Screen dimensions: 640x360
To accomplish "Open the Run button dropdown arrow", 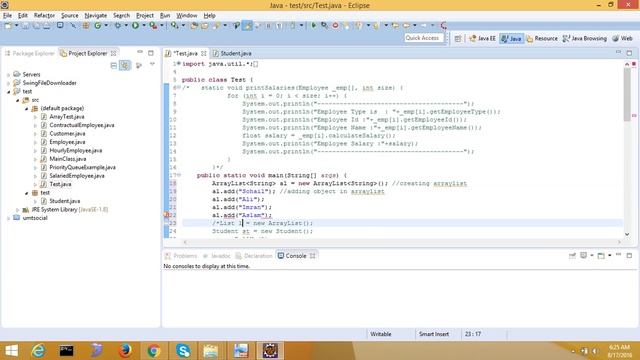I will coord(144,25).
